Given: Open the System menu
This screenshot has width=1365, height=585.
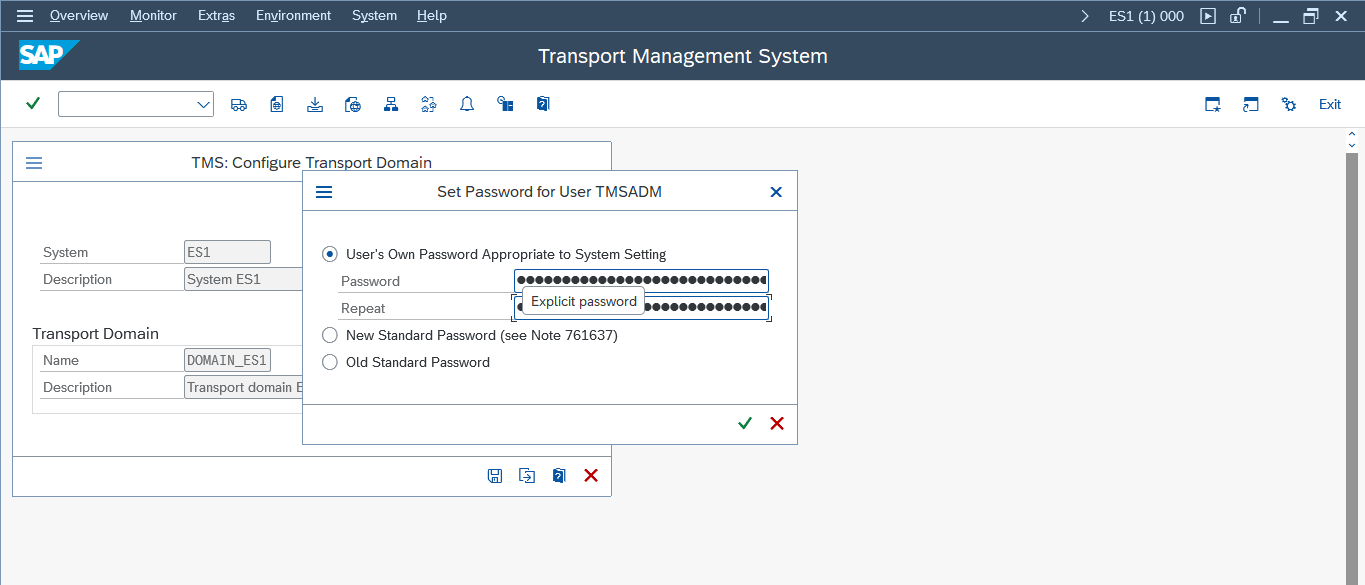Looking at the screenshot, I should [x=374, y=16].
